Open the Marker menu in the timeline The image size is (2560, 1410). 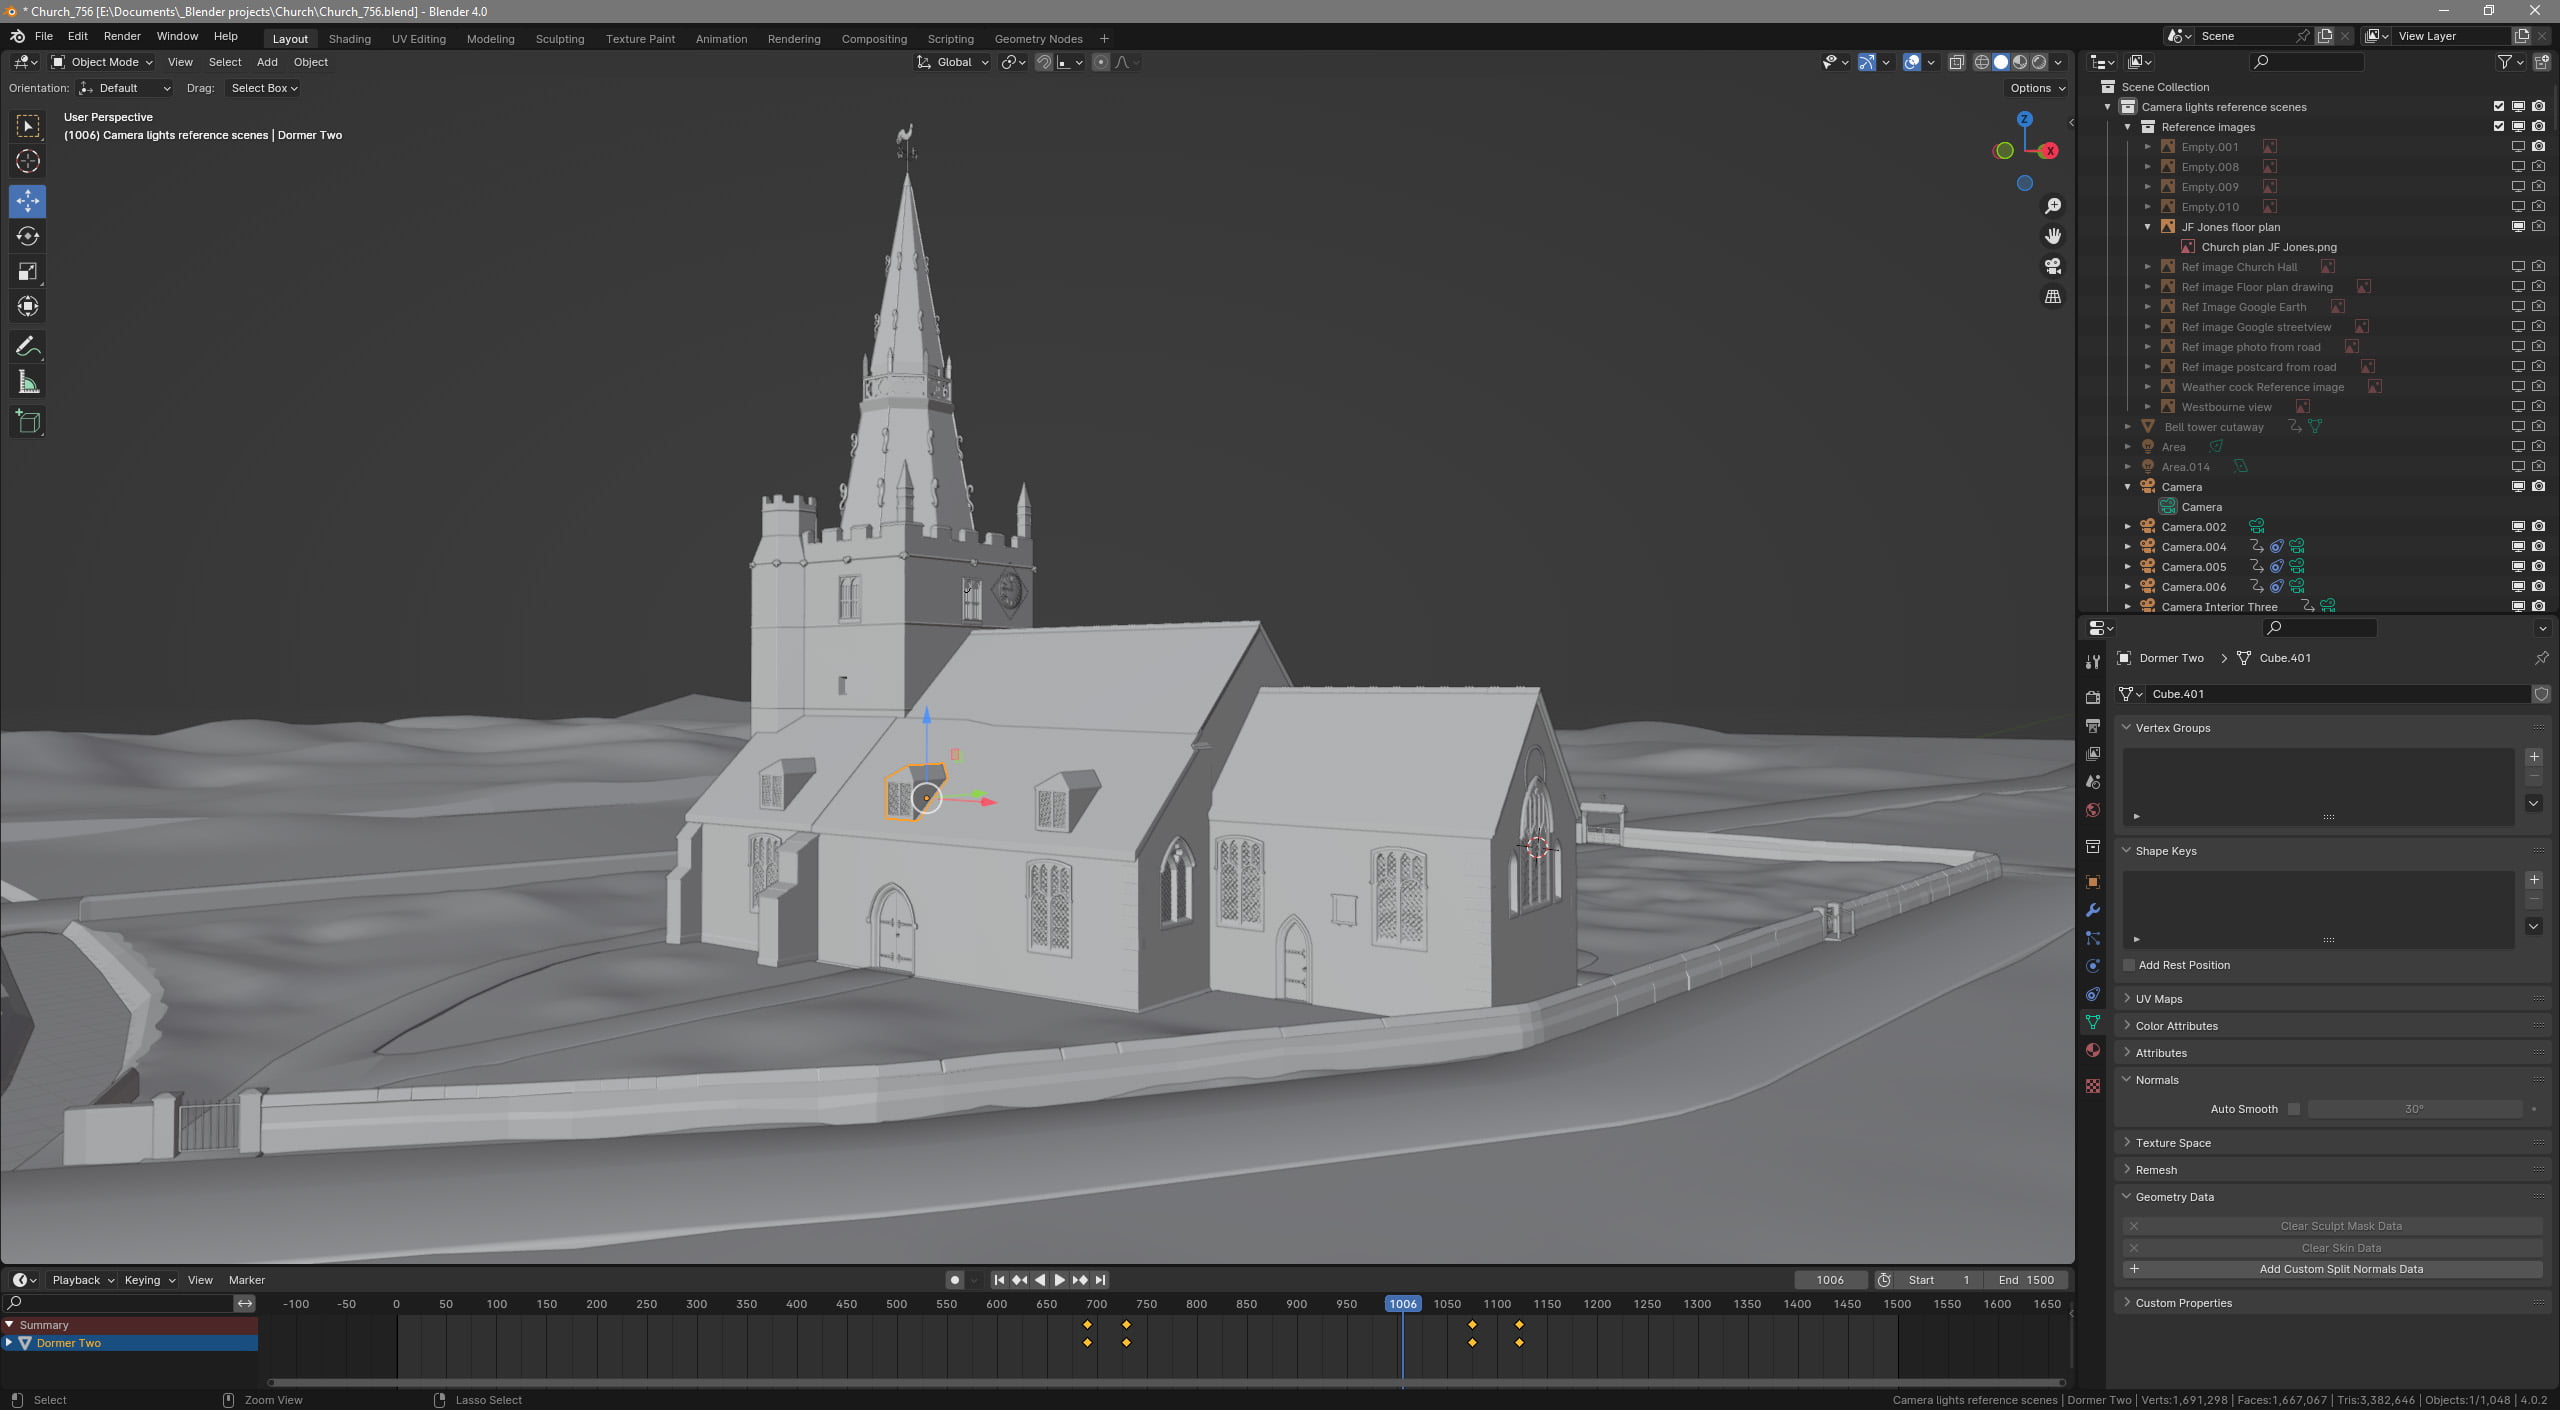[x=247, y=1280]
